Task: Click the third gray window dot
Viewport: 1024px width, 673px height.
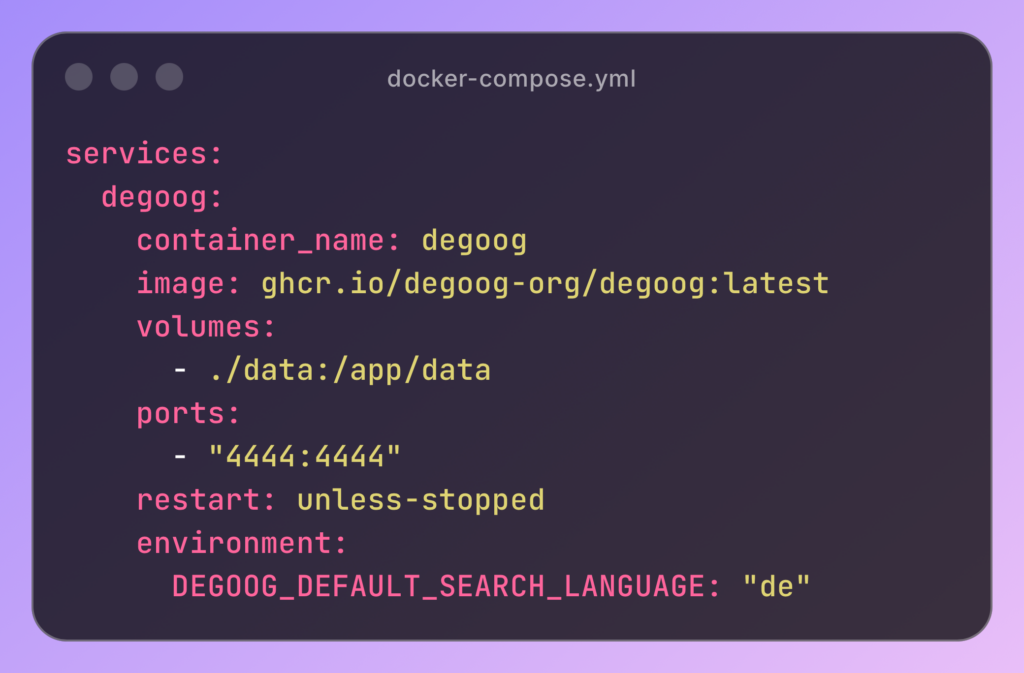Action: [169, 77]
